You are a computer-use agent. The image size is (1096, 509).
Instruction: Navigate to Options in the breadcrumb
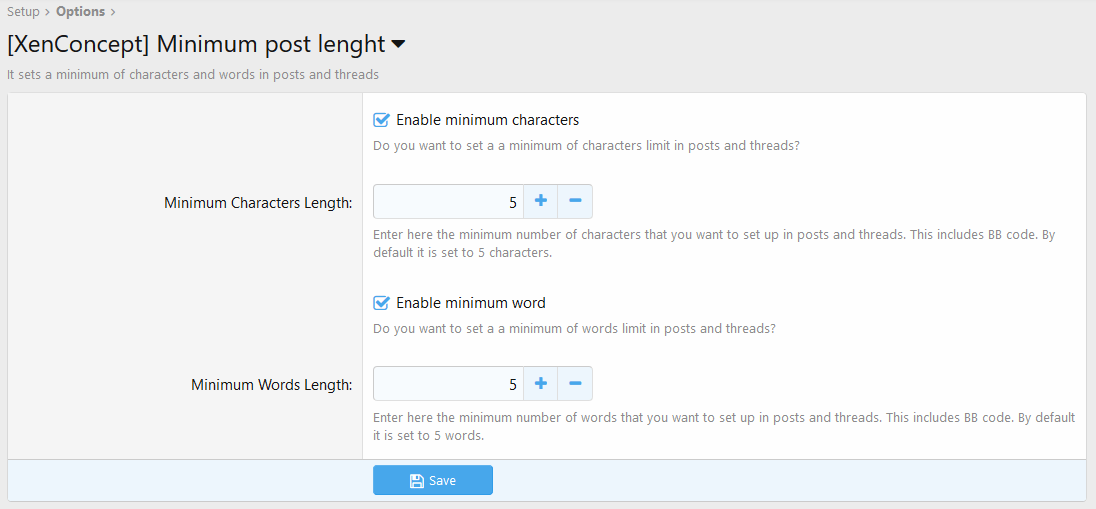(x=80, y=12)
